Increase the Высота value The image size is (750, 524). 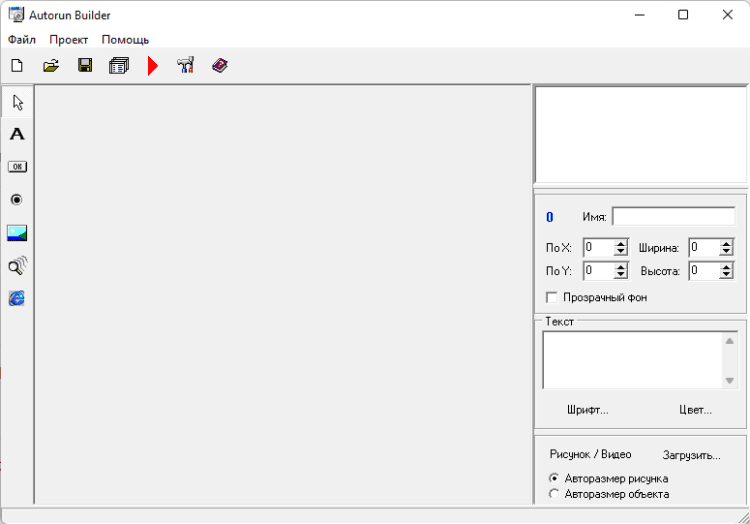(x=726, y=267)
